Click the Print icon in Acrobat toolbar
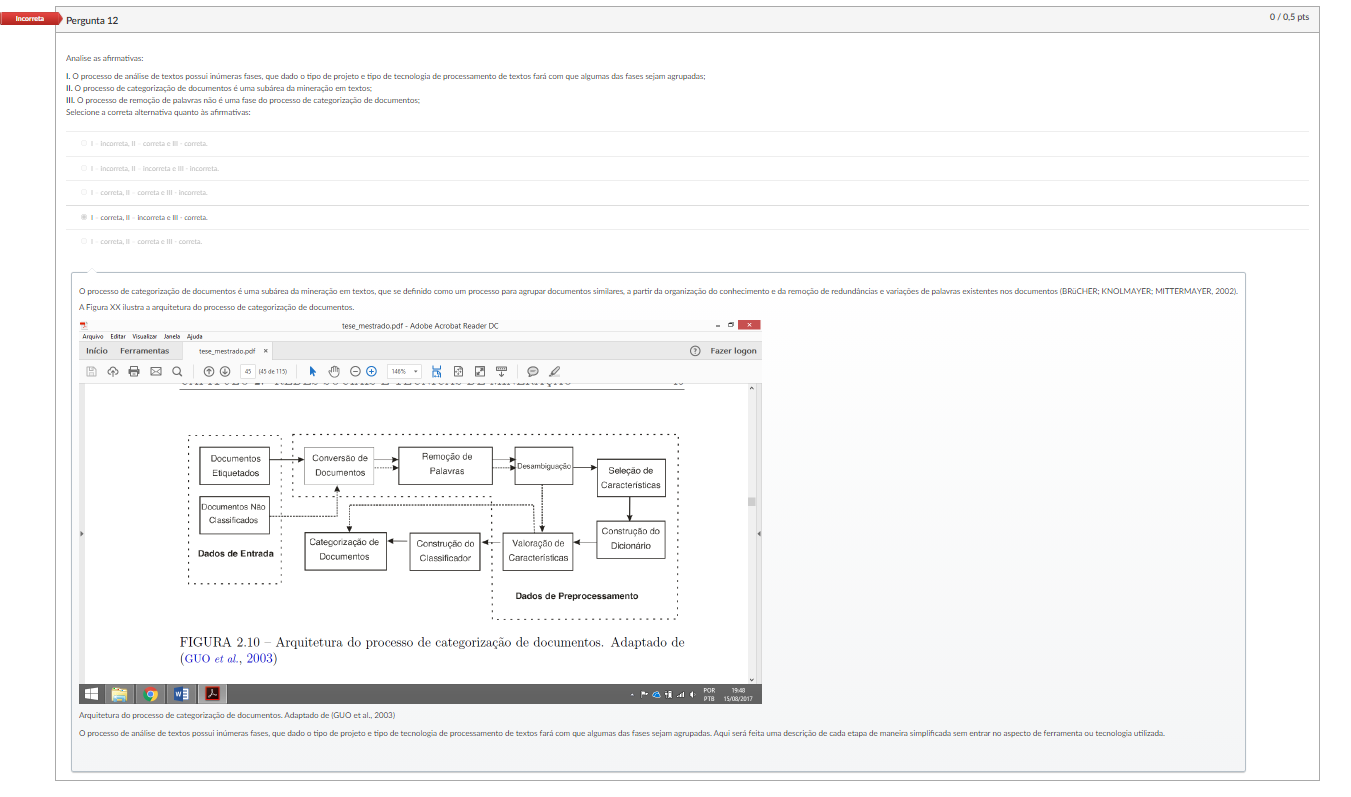The image size is (1351, 797). [134, 371]
